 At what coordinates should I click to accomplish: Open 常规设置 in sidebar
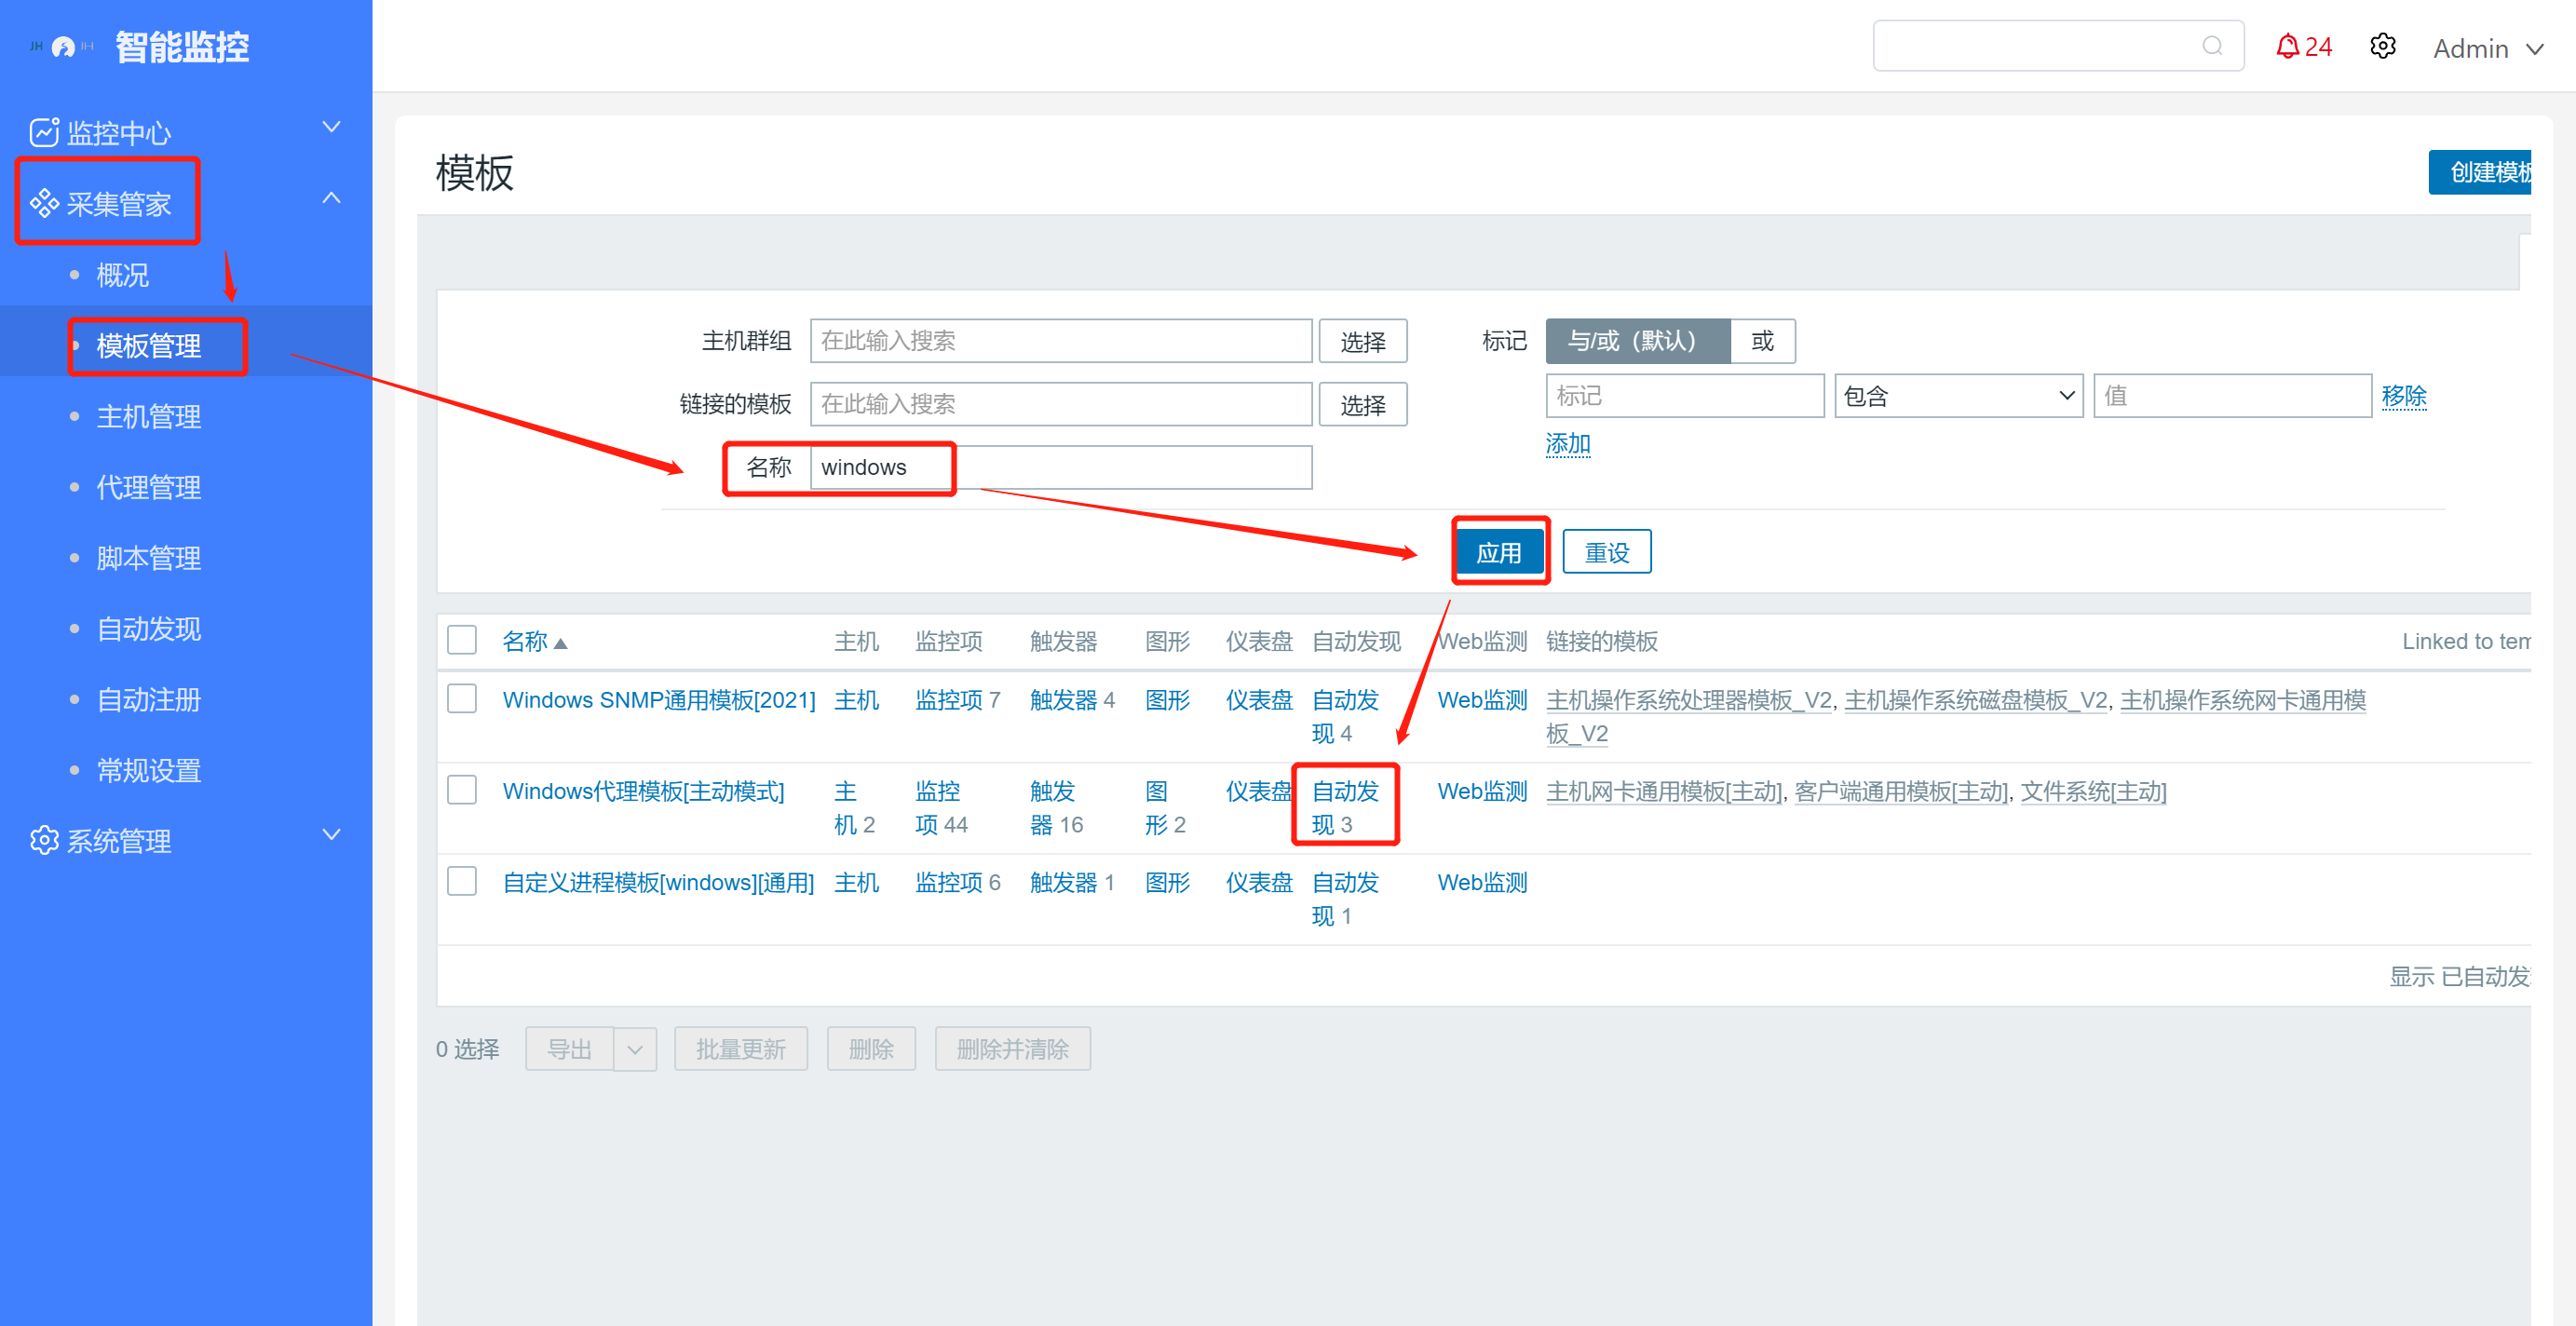point(148,770)
